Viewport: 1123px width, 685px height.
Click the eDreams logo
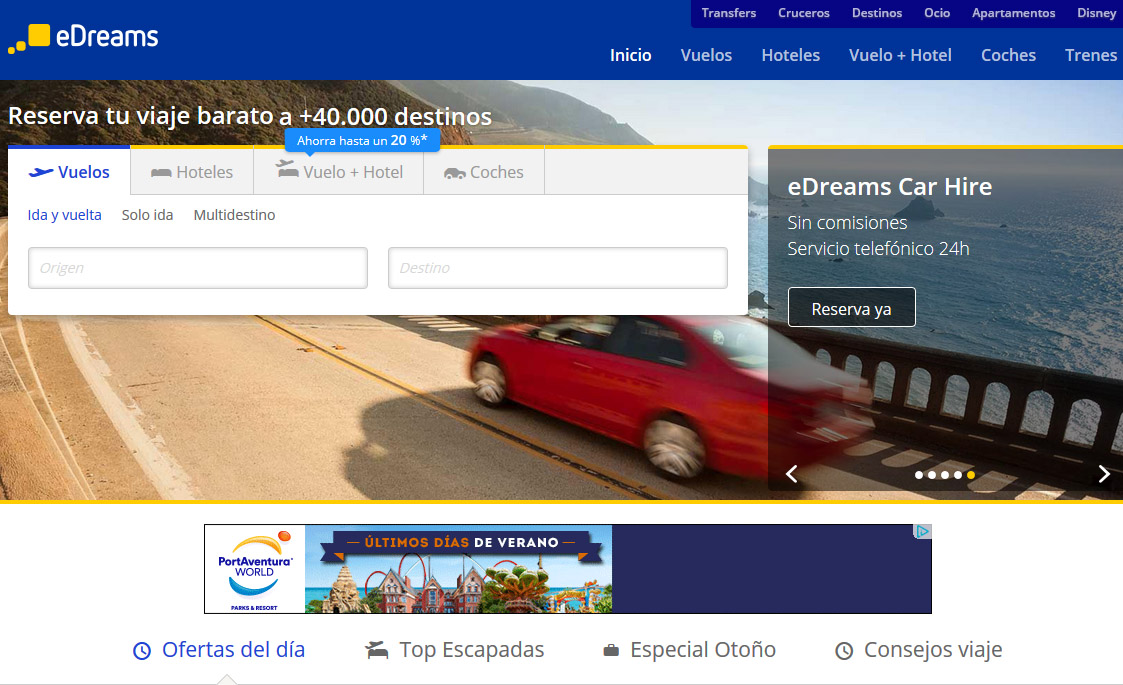(x=83, y=38)
